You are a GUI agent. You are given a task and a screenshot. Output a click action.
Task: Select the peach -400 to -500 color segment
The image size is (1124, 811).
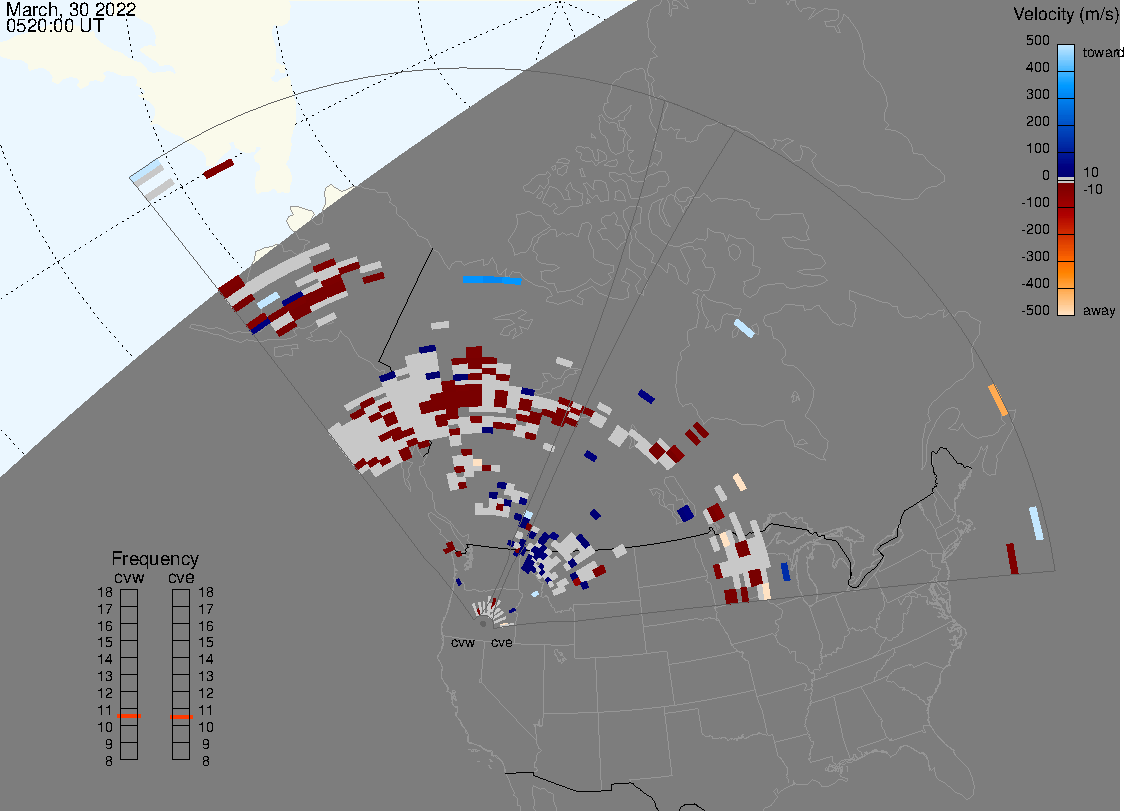(1066, 302)
